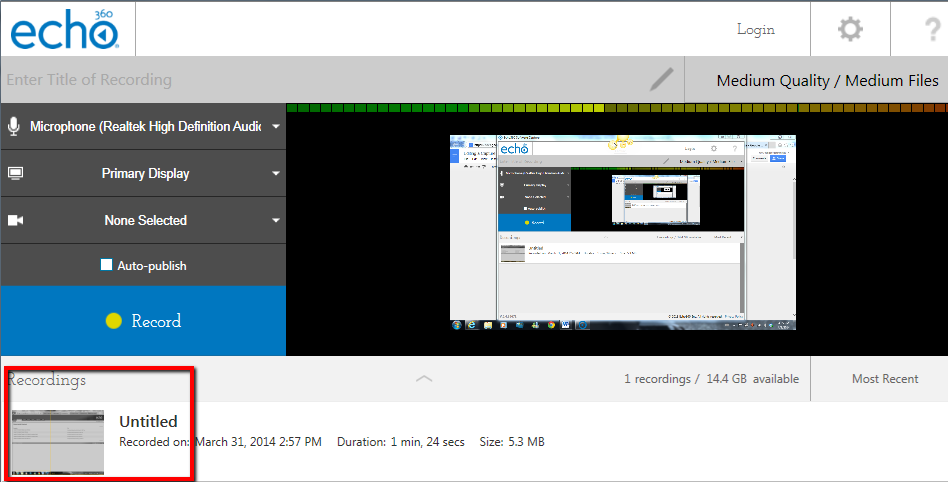Click Internet Explorer icon in preview taskbar
Viewport: 948px width, 482px height.
click(x=472, y=325)
